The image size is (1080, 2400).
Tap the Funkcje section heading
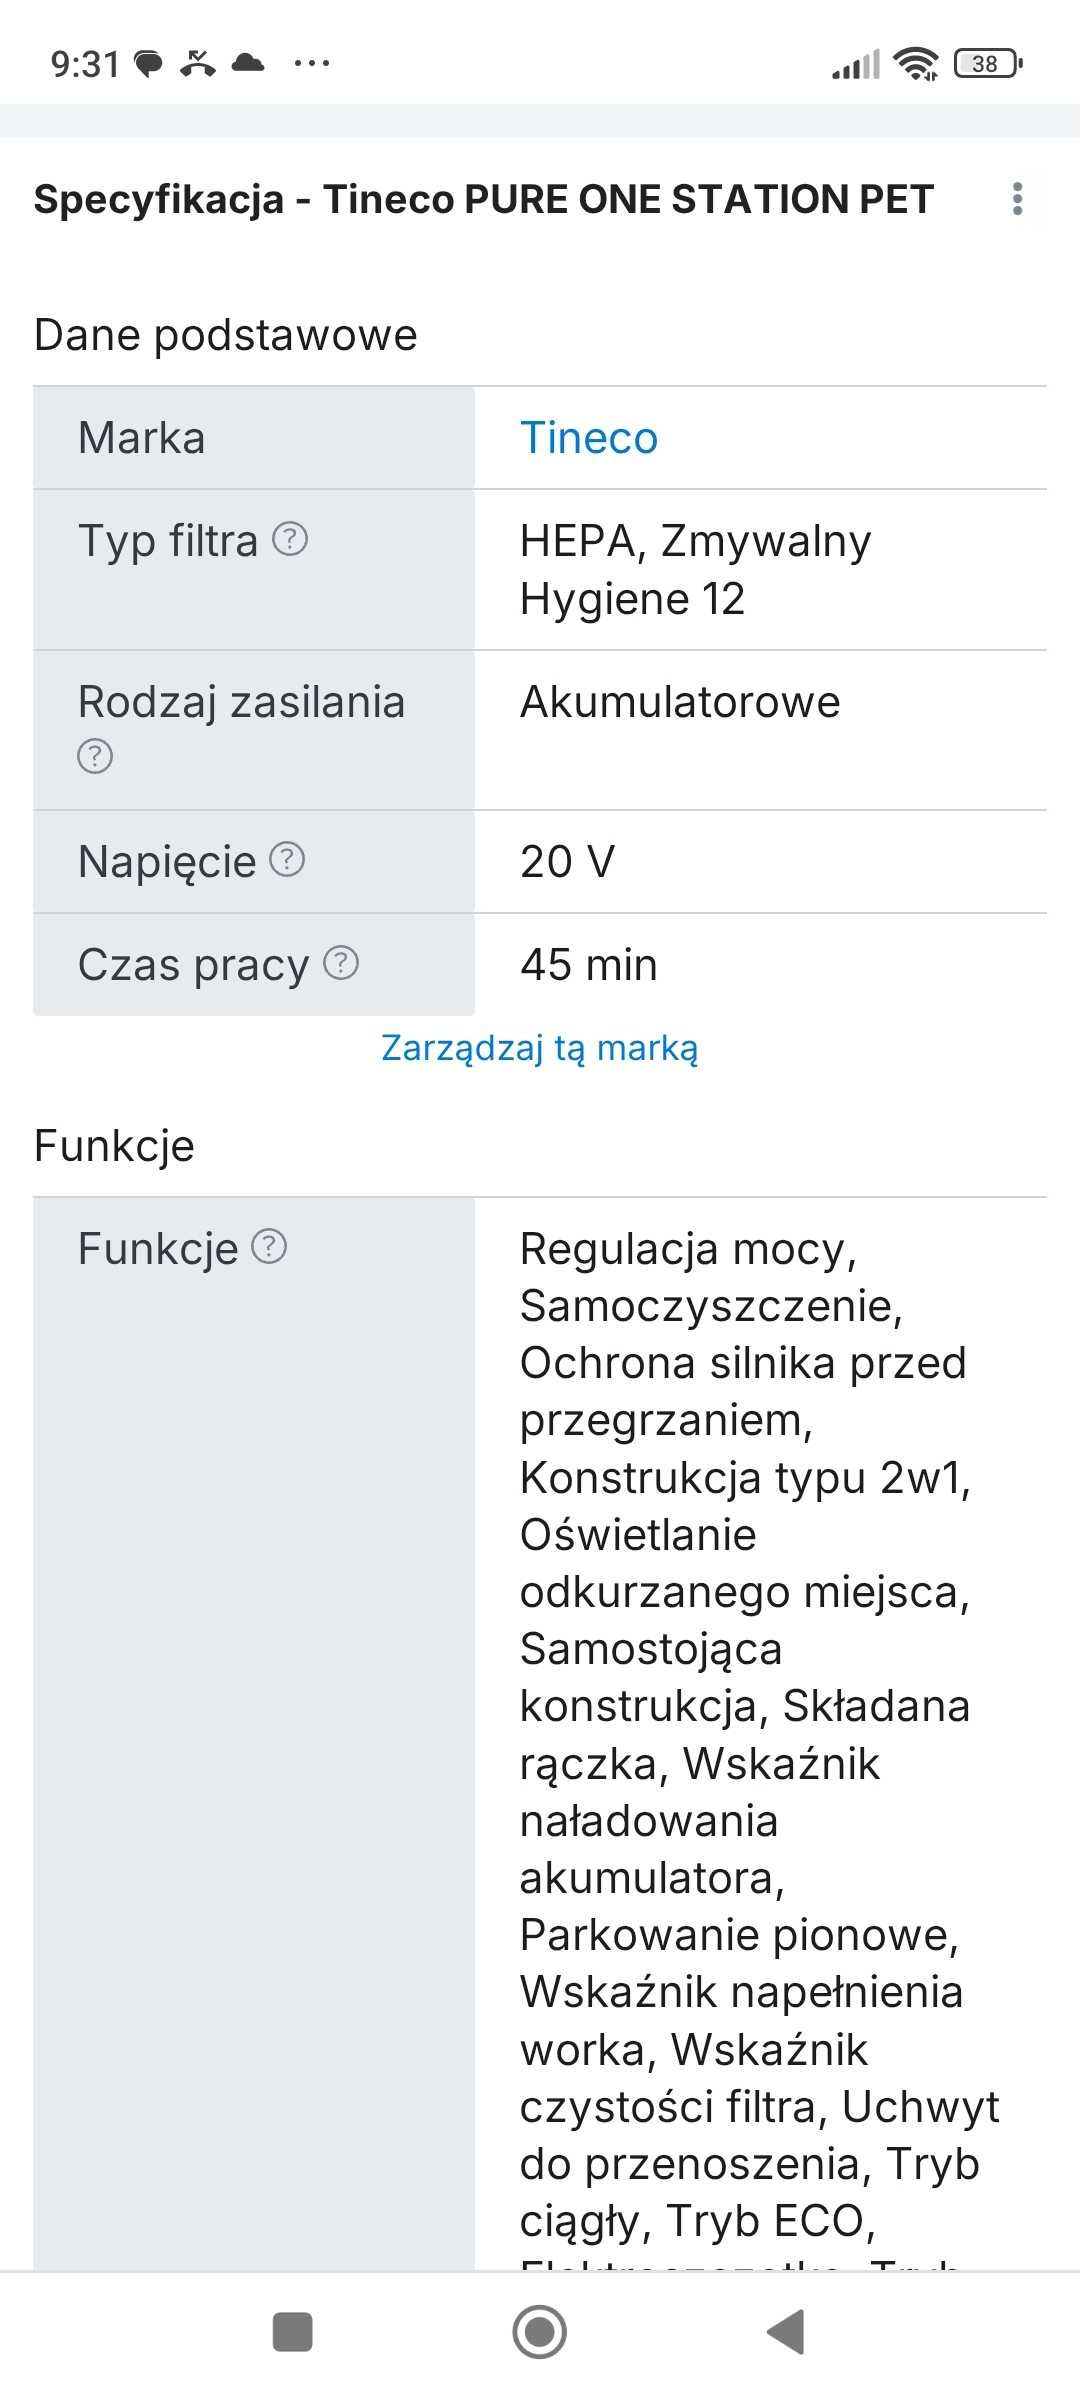[x=114, y=1146]
